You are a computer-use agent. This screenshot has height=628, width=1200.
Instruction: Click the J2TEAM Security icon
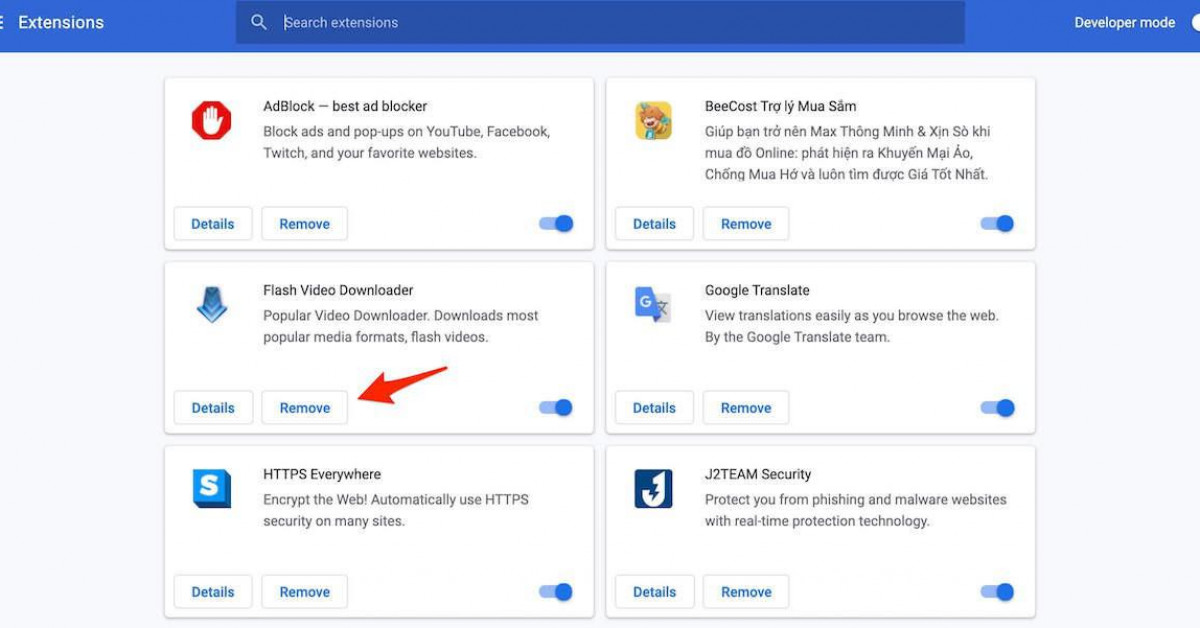pyautogui.click(x=653, y=489)
